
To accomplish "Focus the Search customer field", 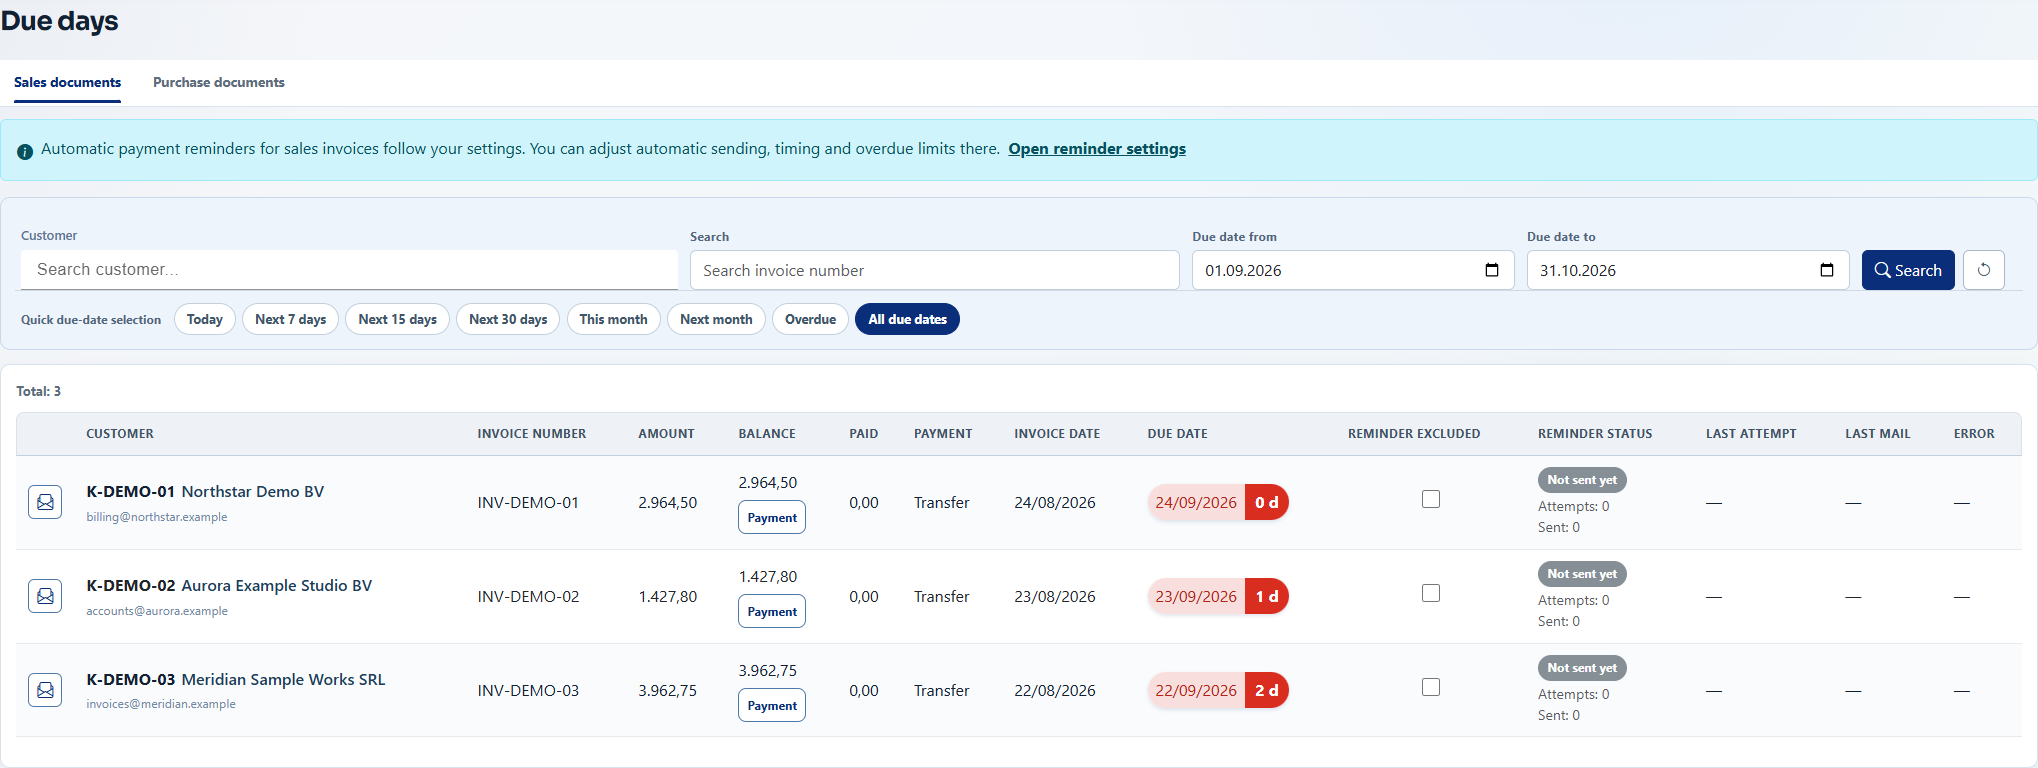I will (349, 270).
